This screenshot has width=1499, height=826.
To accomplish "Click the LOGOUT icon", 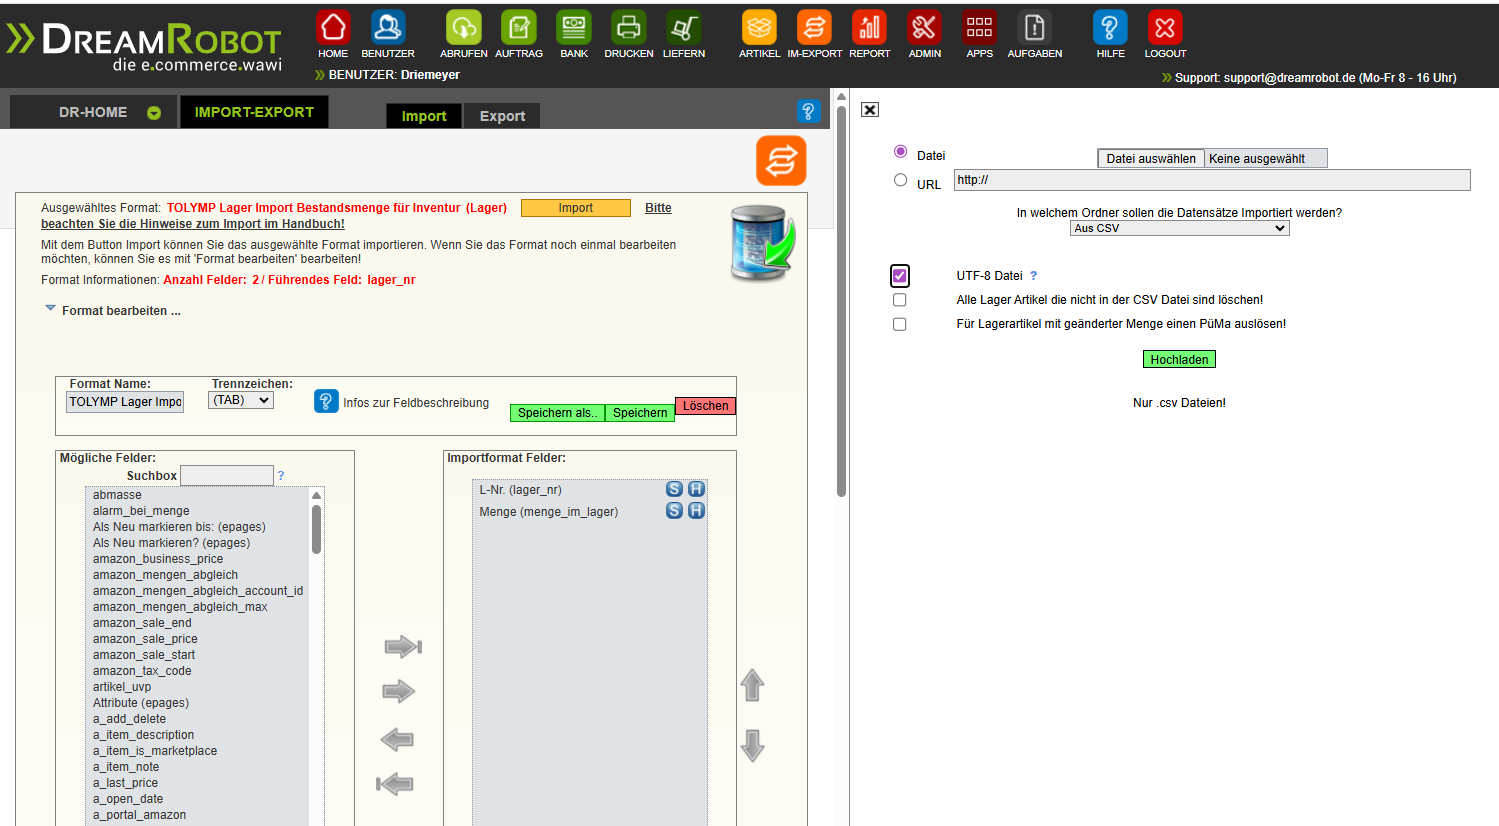I will click(1164, 29).
